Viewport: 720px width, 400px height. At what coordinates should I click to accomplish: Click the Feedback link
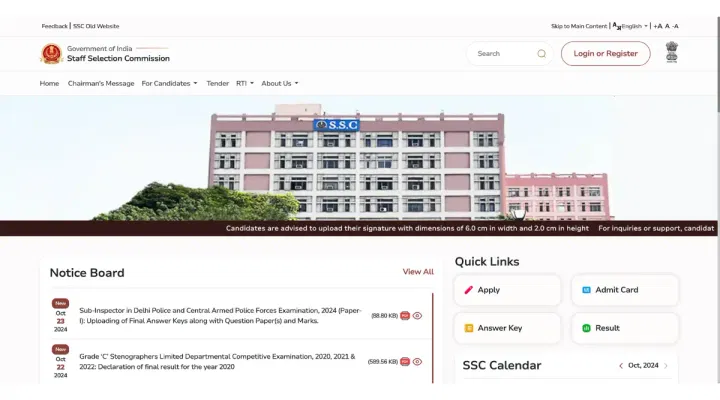(54, 26)
